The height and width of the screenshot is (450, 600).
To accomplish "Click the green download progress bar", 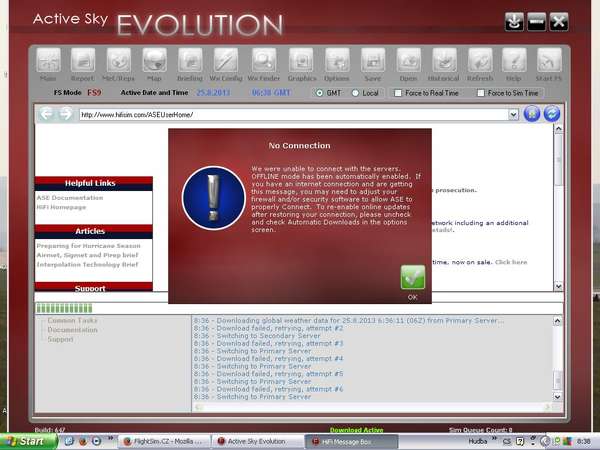I will point(64,308).
